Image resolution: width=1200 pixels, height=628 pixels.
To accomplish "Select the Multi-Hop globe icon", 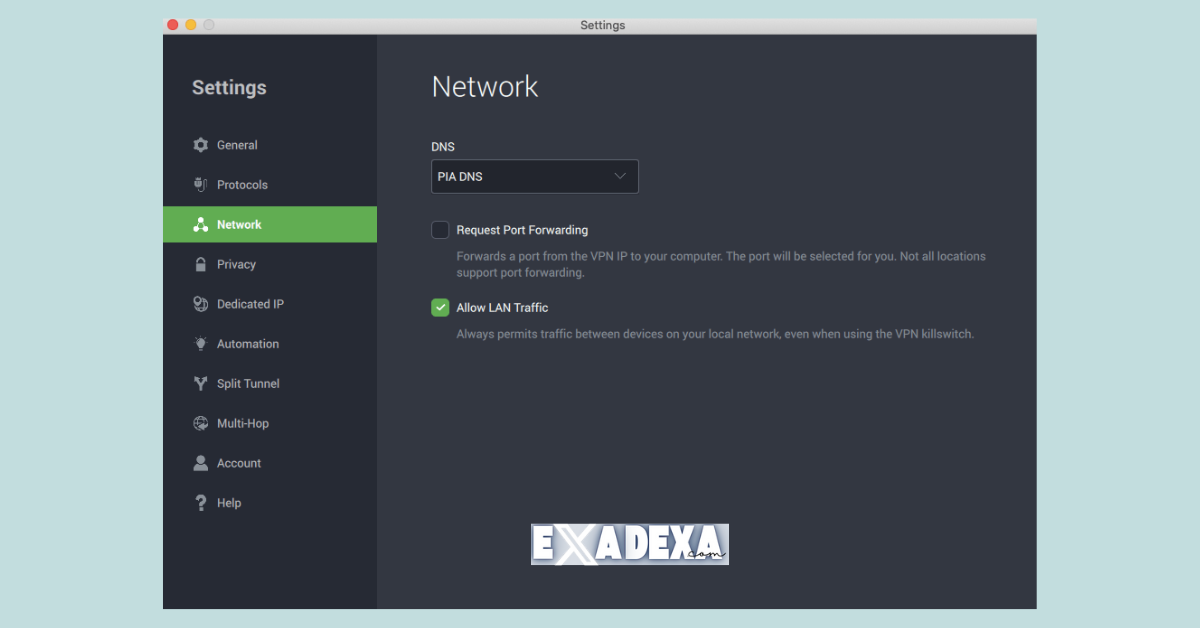I will 200,423.
